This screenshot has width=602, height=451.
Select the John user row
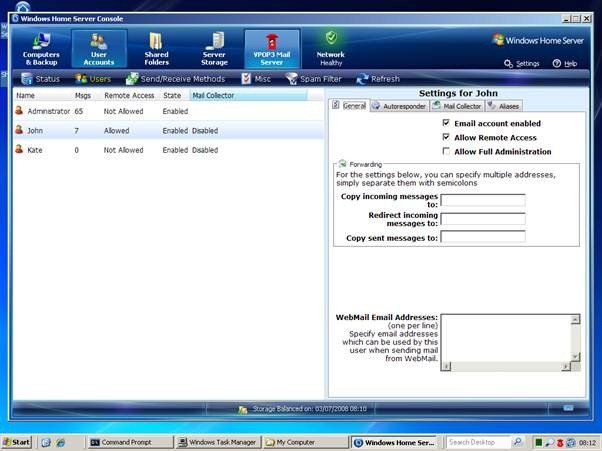(168, 131)
